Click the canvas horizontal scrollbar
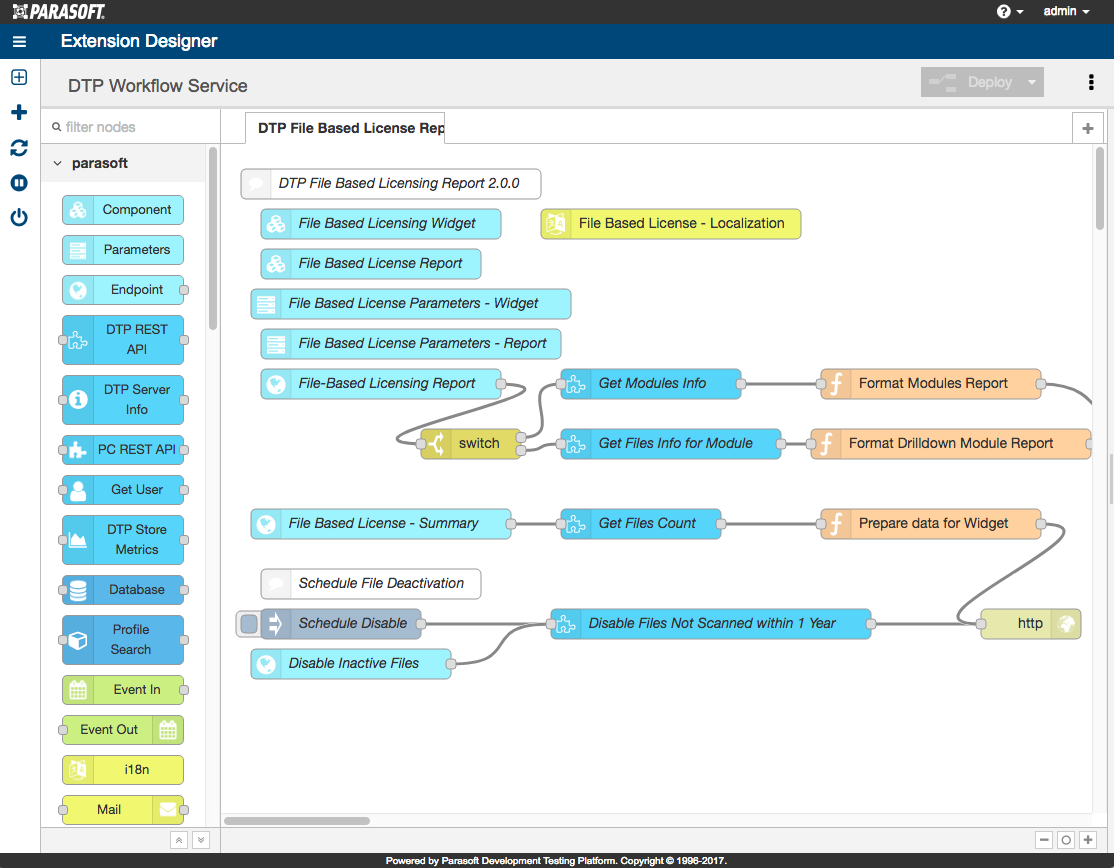Screen dimensions: 1114x868 (x=297, y=821)
